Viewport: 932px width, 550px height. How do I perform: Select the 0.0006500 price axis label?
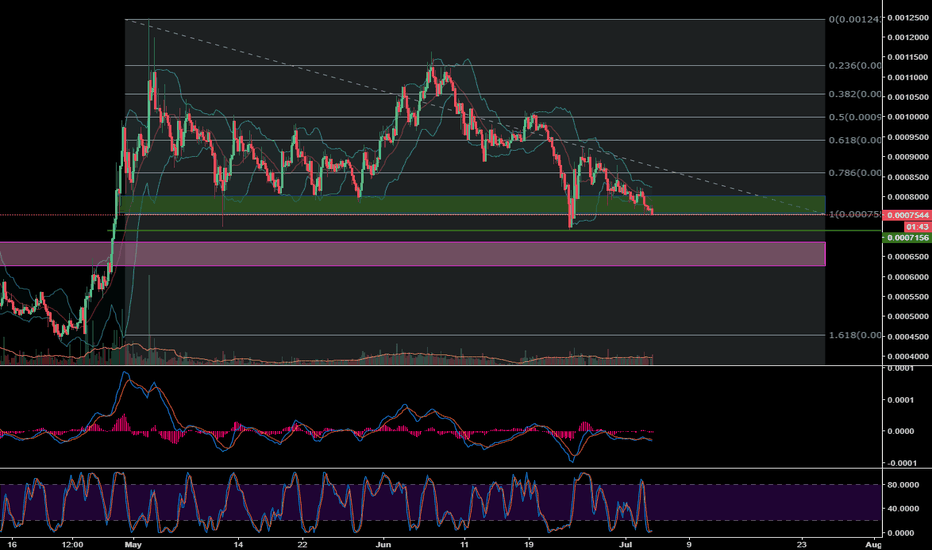pos(908,257)
